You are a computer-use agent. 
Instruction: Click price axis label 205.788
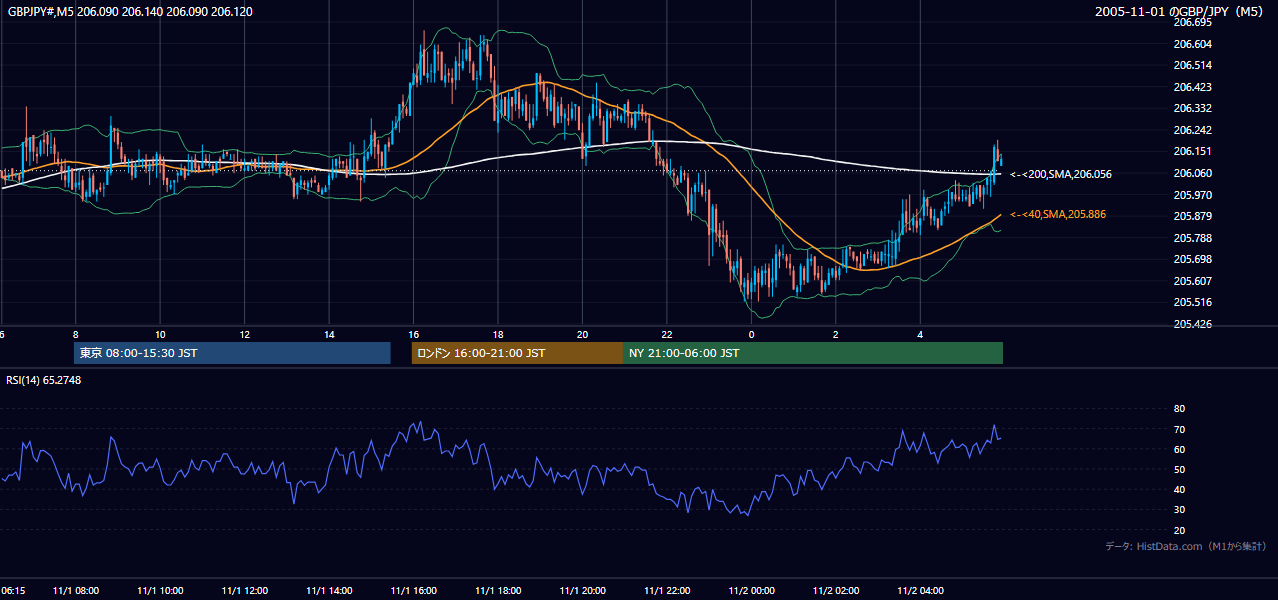click(1192, 238)
